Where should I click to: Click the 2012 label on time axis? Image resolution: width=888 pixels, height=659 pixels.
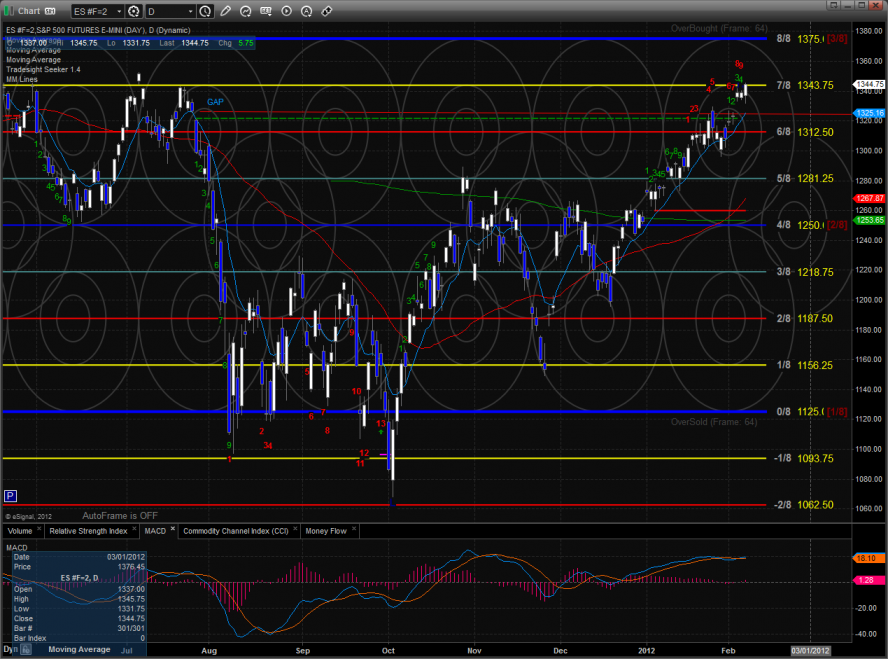click(x=646, y=651)
